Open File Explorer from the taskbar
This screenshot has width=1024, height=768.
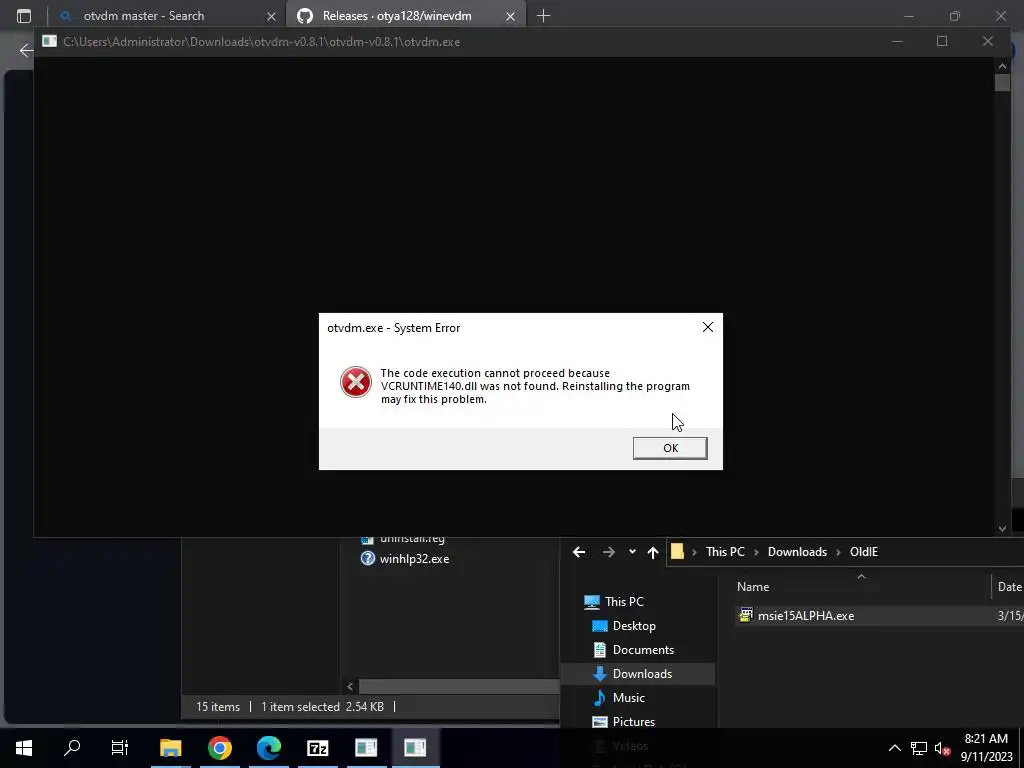pyautogui.click(x=170, y=748)
